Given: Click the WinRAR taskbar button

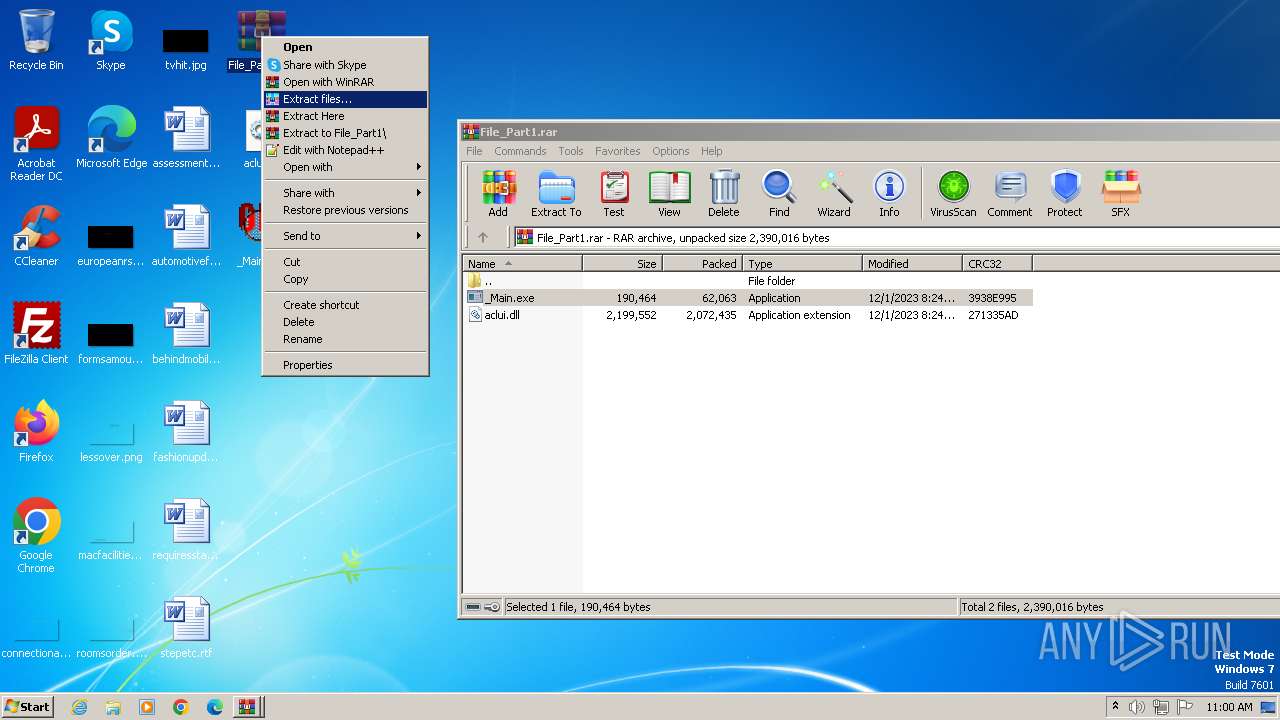Looking at the screenshot, I should pyautogui.click(x=246, y=707).
